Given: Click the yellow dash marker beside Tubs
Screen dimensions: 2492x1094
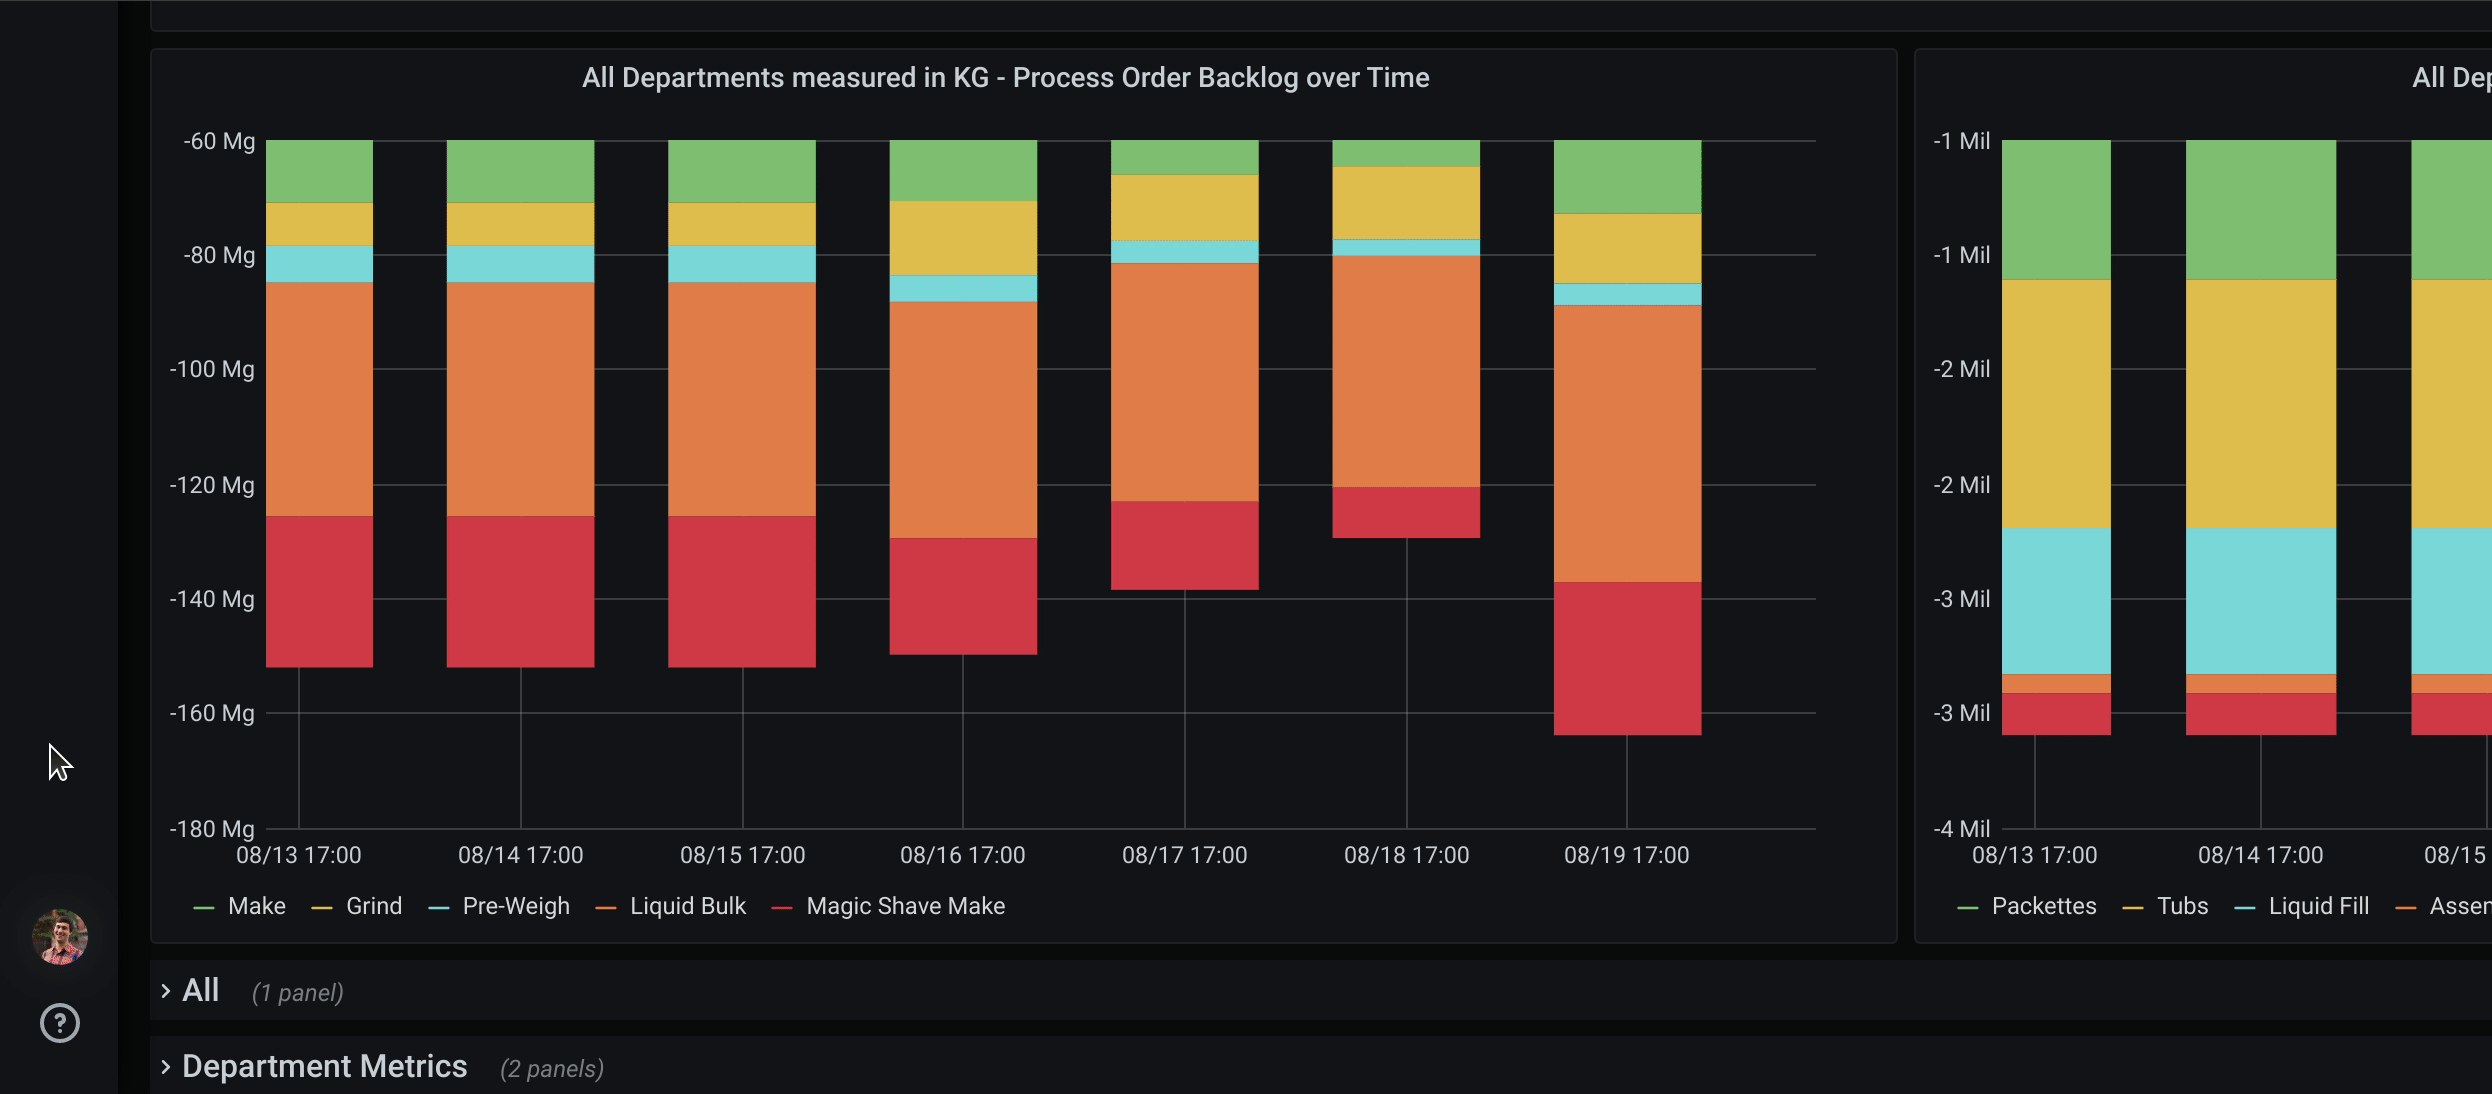Looking at the screenshot, I should pyautogui.click(x=2134, y=906).
